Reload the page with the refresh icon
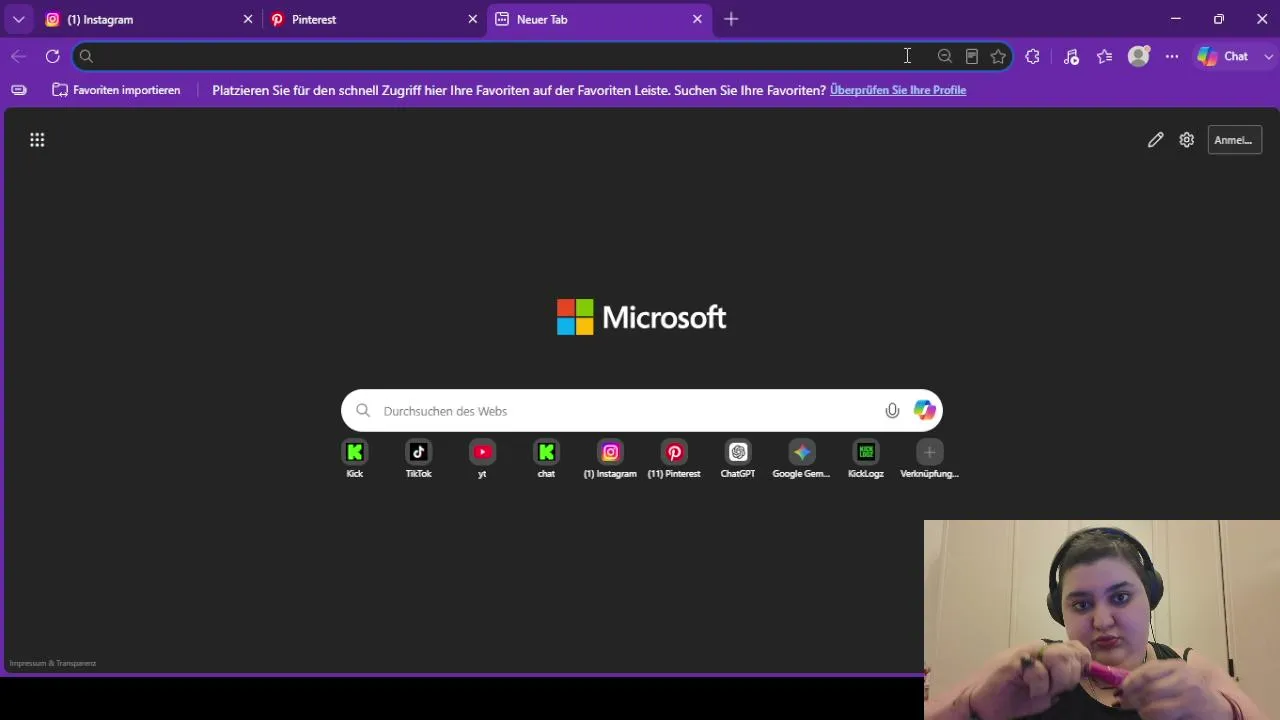Image resolution: width=1280 pixels, height=720 pixels. [53, 57]
